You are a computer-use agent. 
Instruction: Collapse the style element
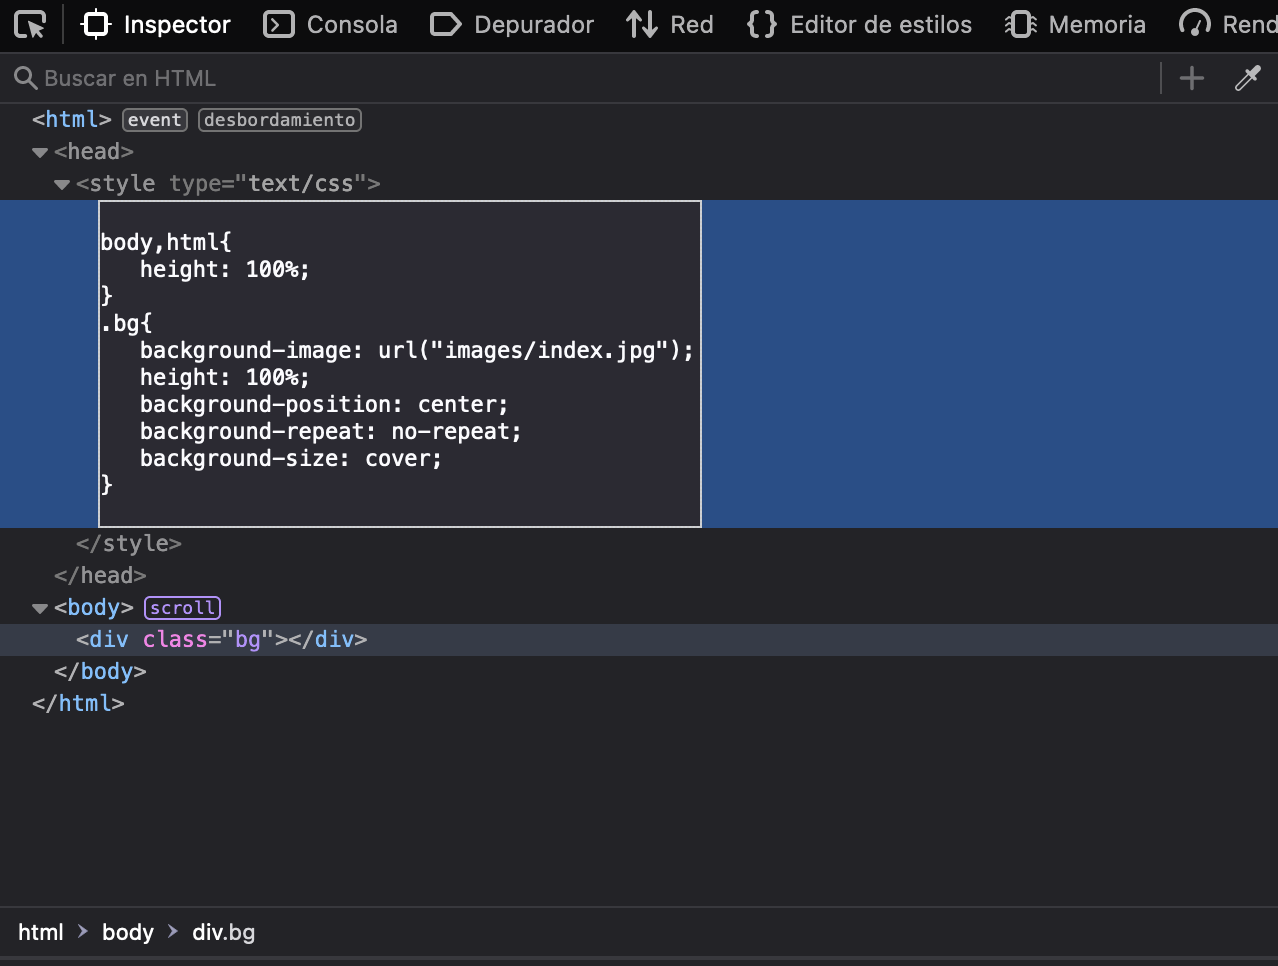(62, 184)
